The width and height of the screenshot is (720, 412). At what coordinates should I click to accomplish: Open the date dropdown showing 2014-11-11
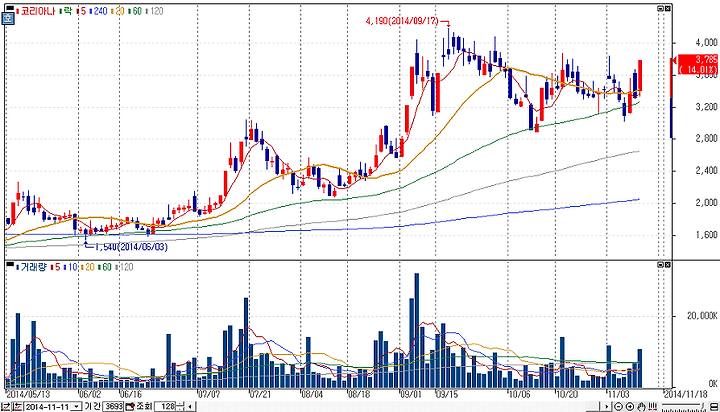(76, 406)
